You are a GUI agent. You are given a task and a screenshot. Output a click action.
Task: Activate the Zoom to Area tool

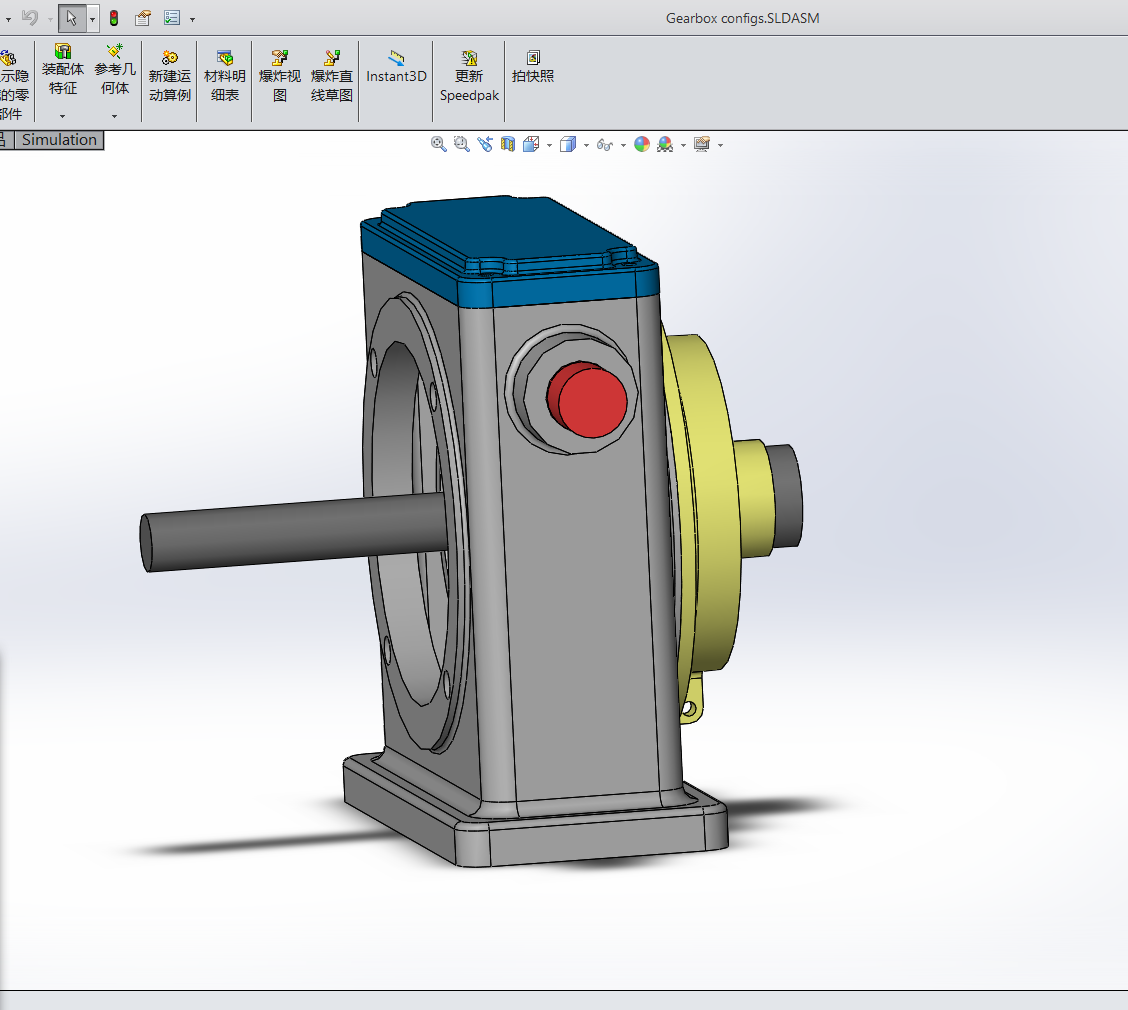[461, 144]
